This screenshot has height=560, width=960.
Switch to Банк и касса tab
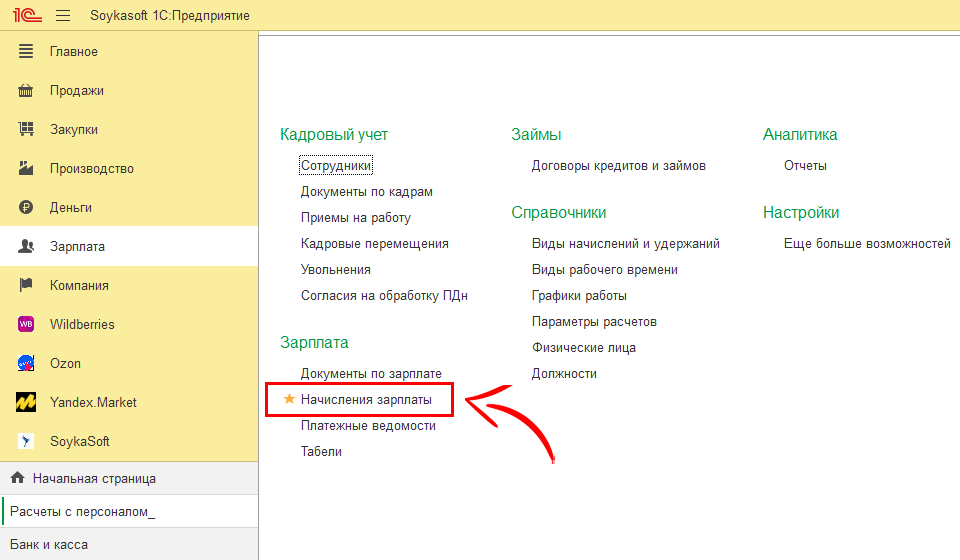(129, 544)
